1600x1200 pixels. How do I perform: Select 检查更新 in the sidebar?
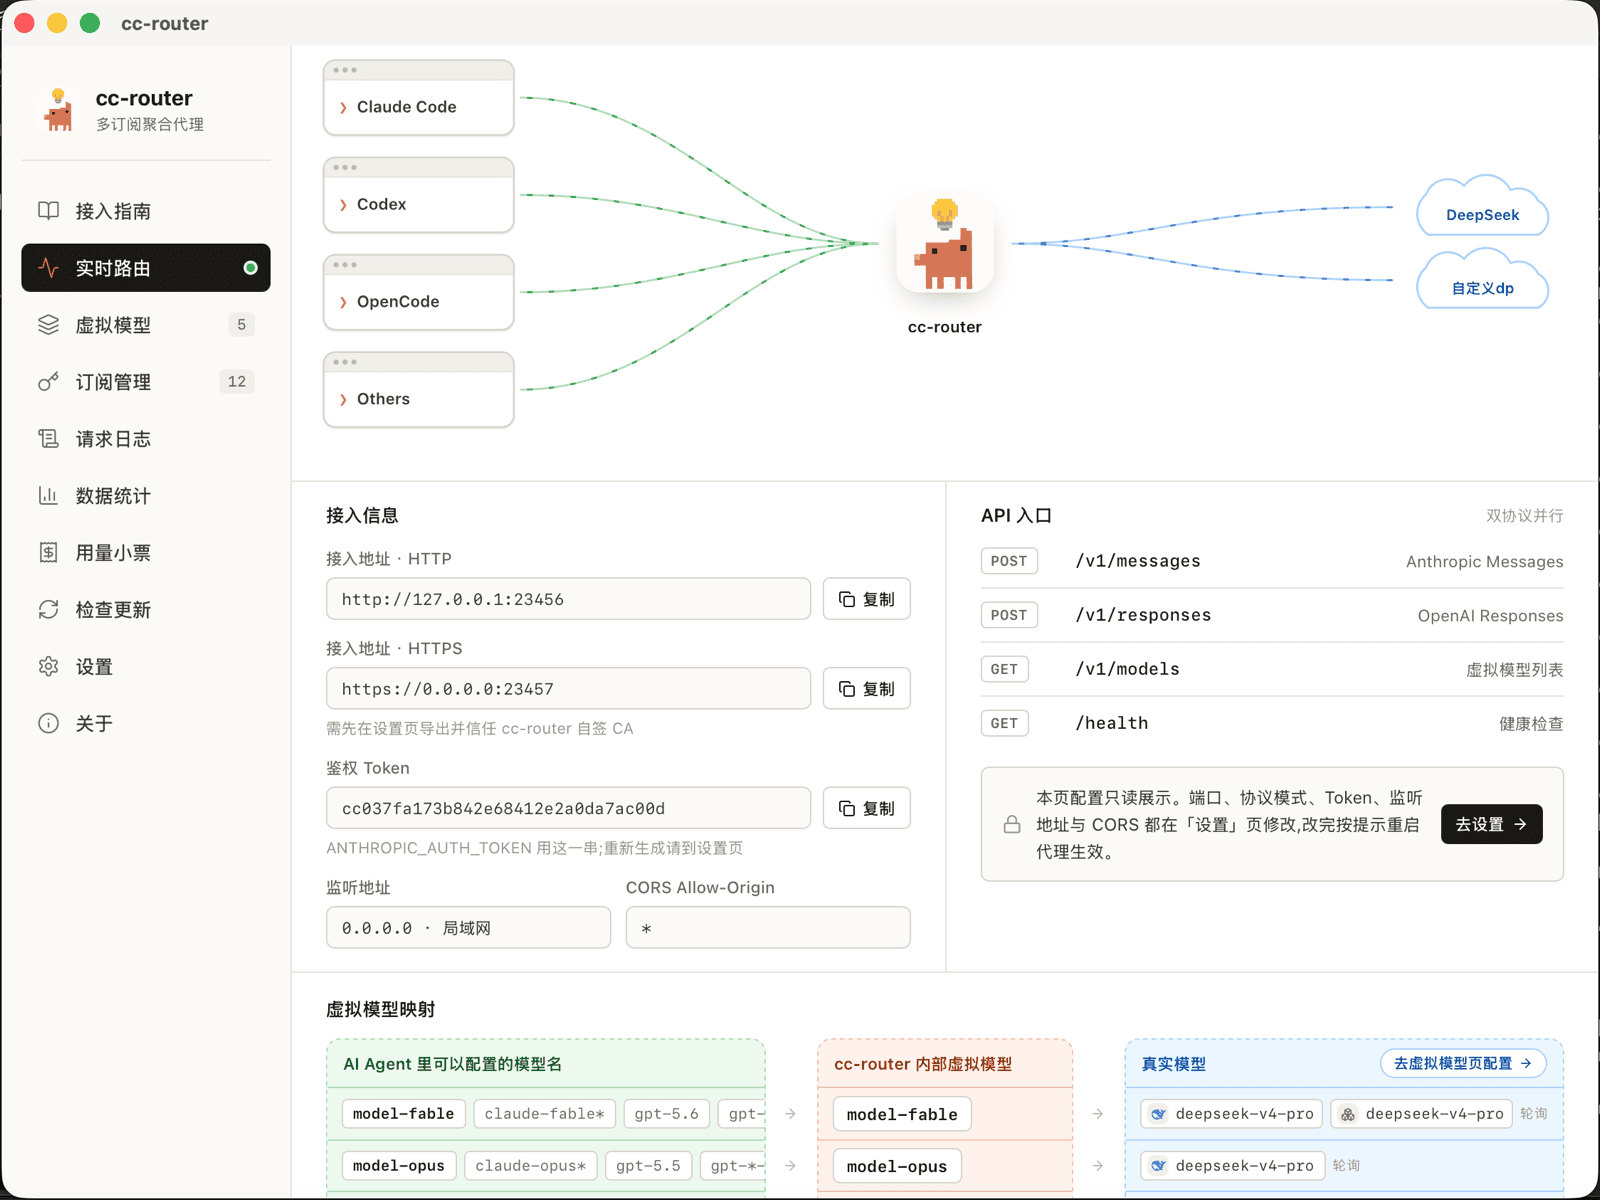pyautogui.click(x=146, y=610)
